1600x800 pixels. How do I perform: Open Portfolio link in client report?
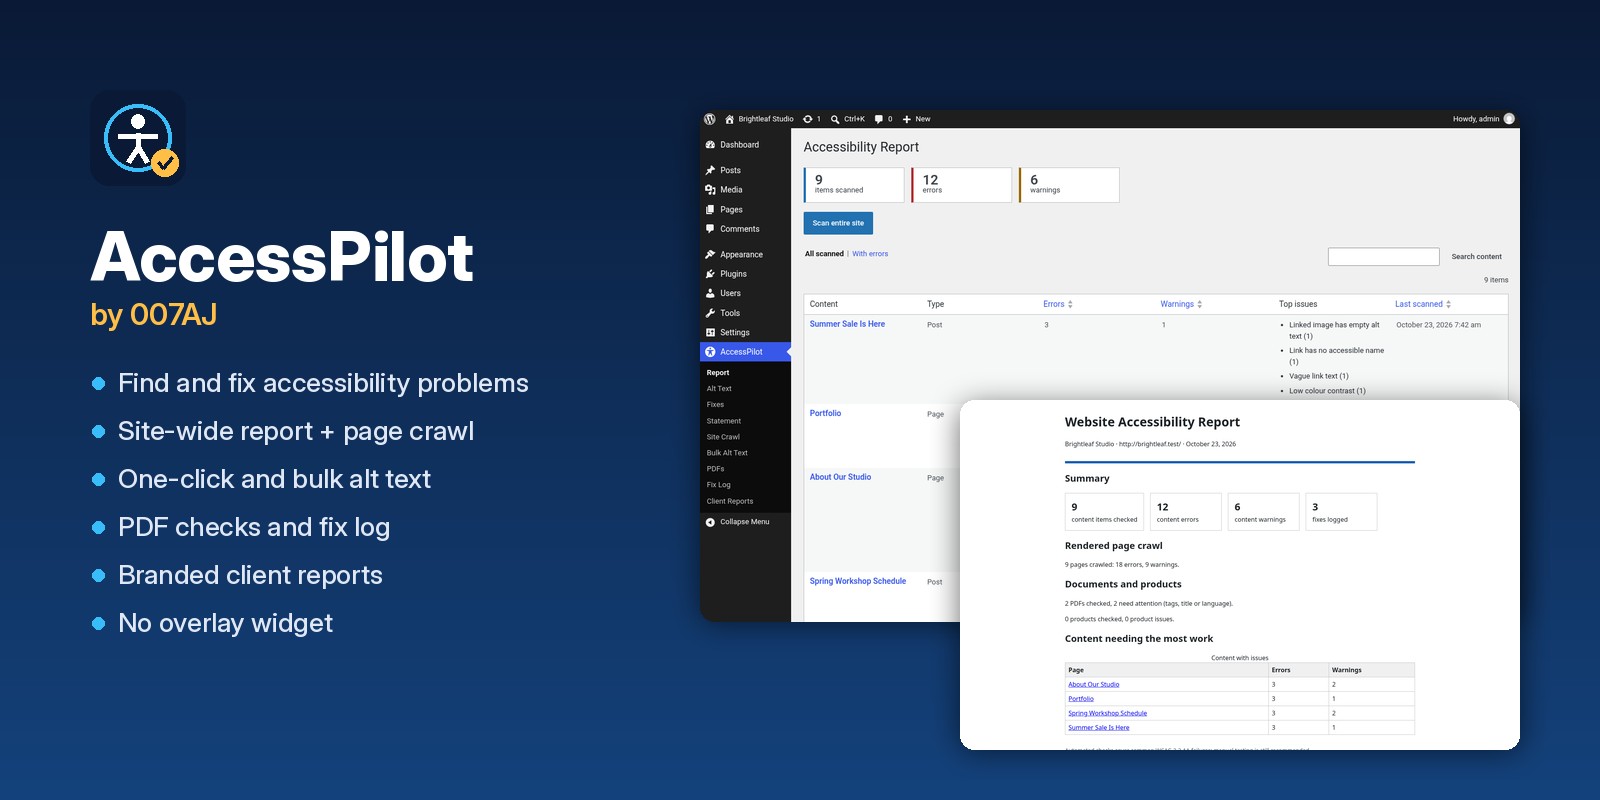coord(1081,699)
